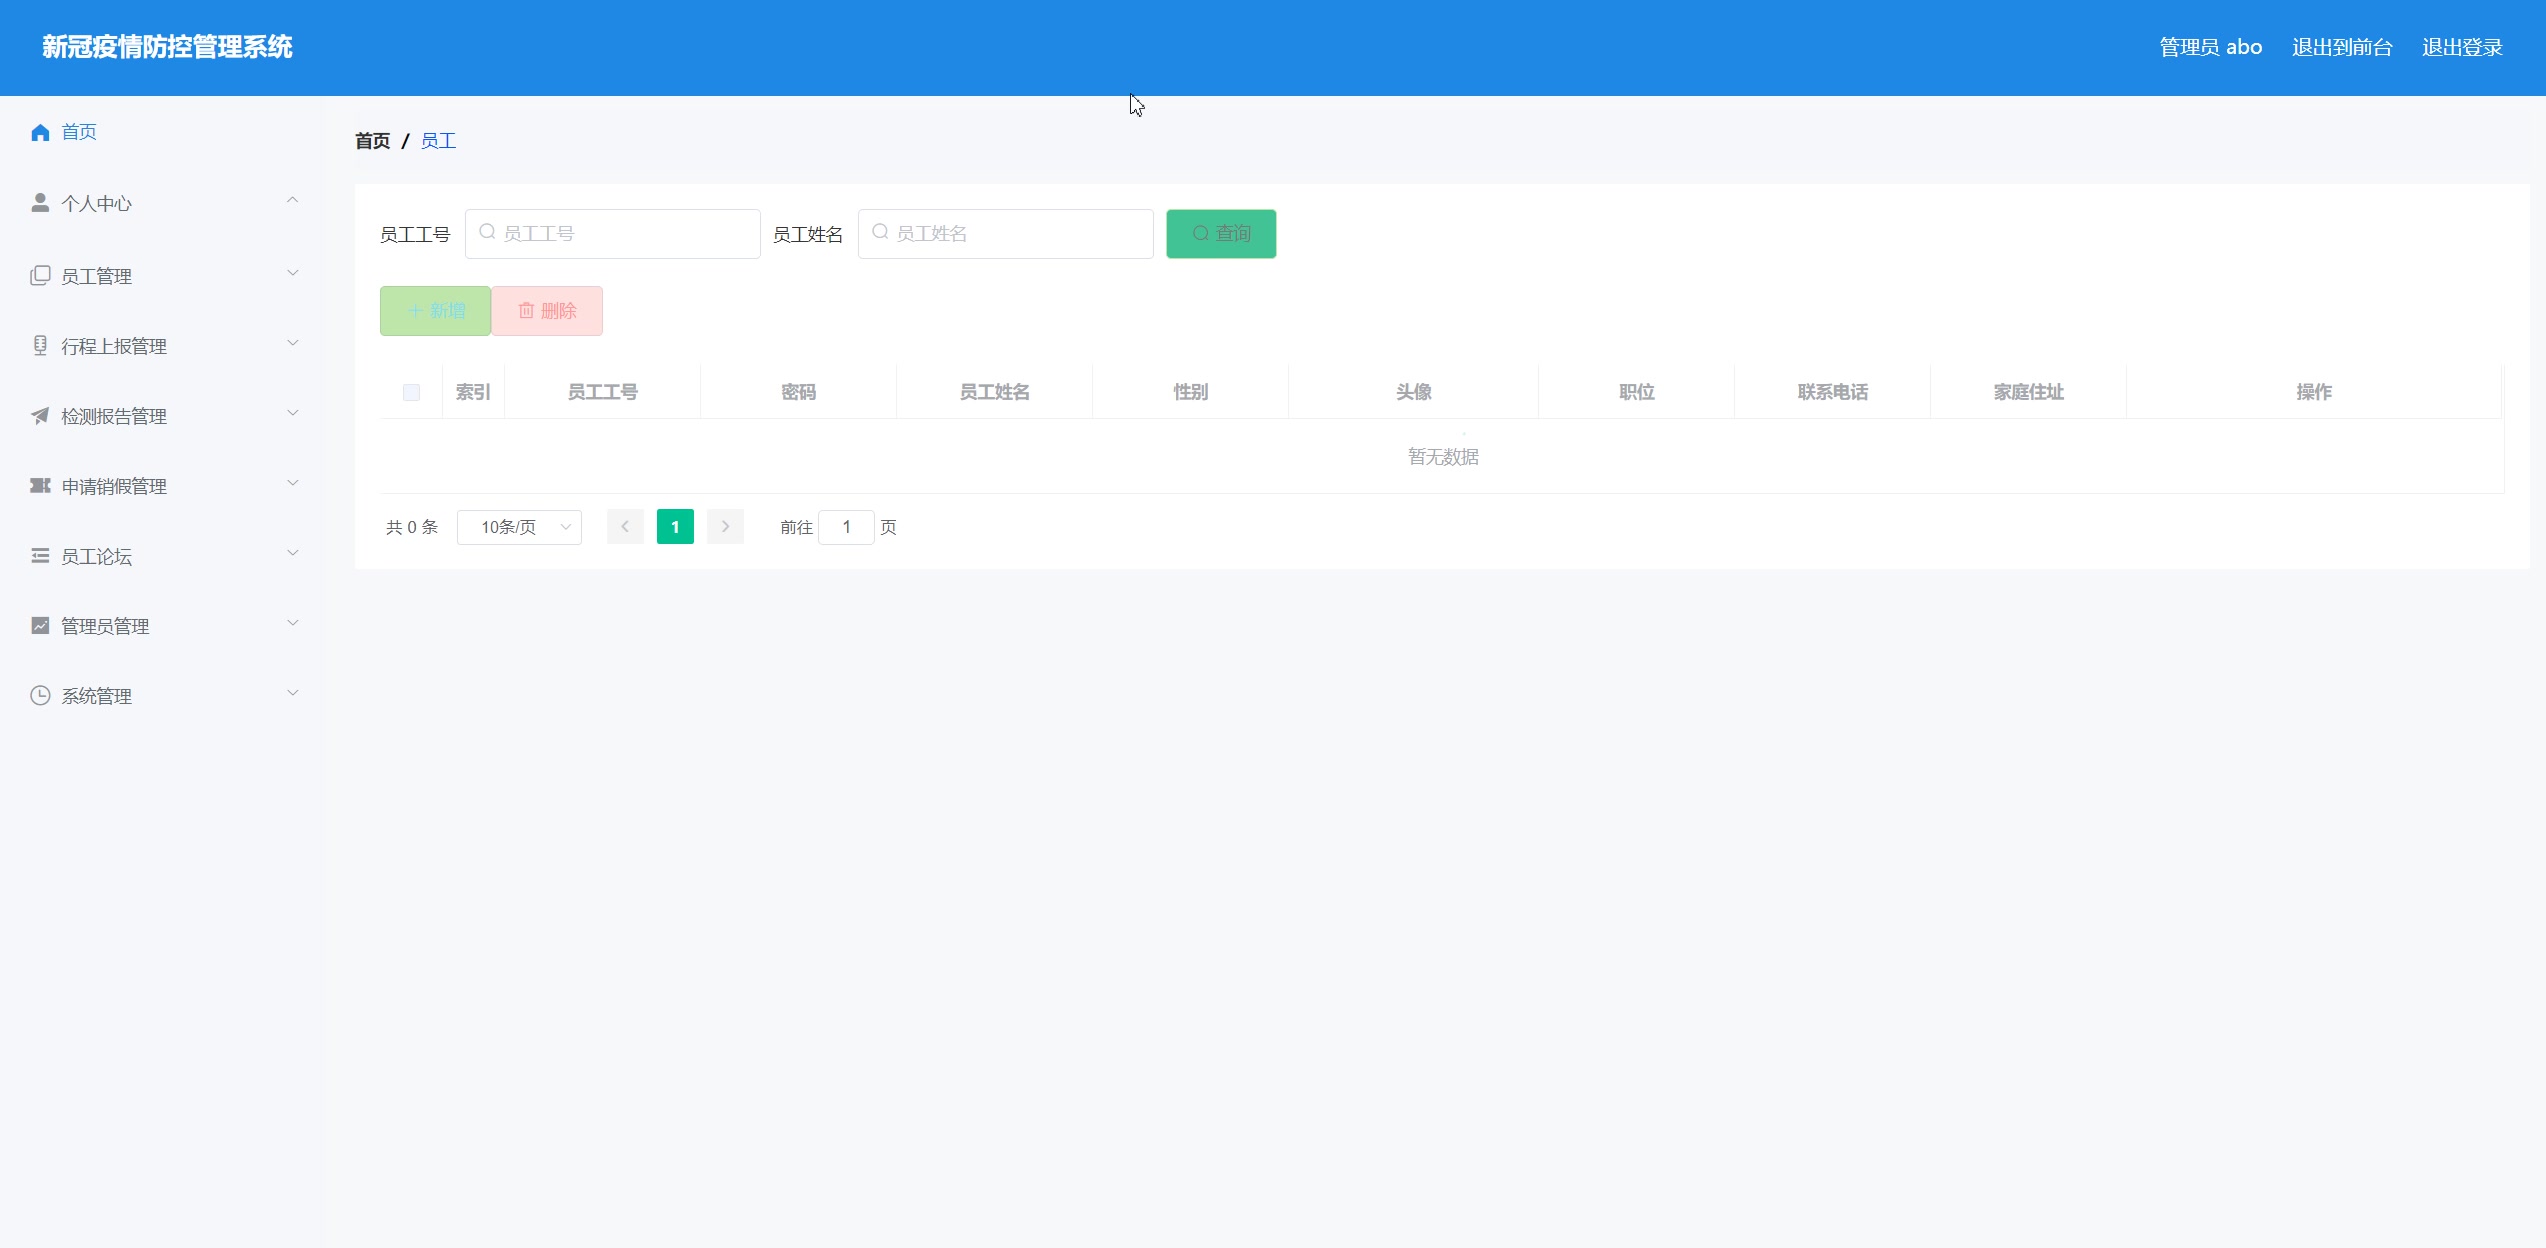
Task: Expand the 申请销假管理 chevron
Action: pyautogui.click(x=292, y=483)
